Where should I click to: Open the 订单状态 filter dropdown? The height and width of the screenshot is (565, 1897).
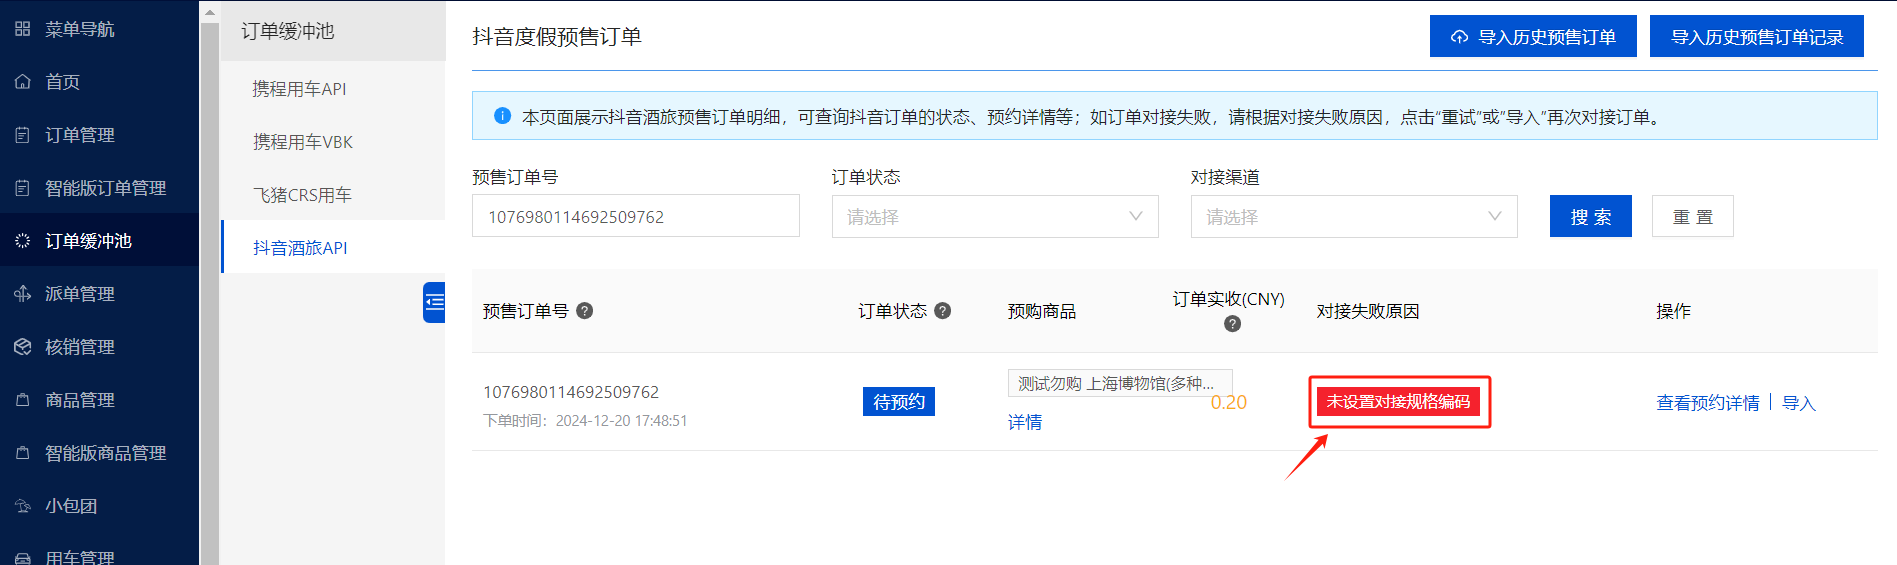coord(994,217)
